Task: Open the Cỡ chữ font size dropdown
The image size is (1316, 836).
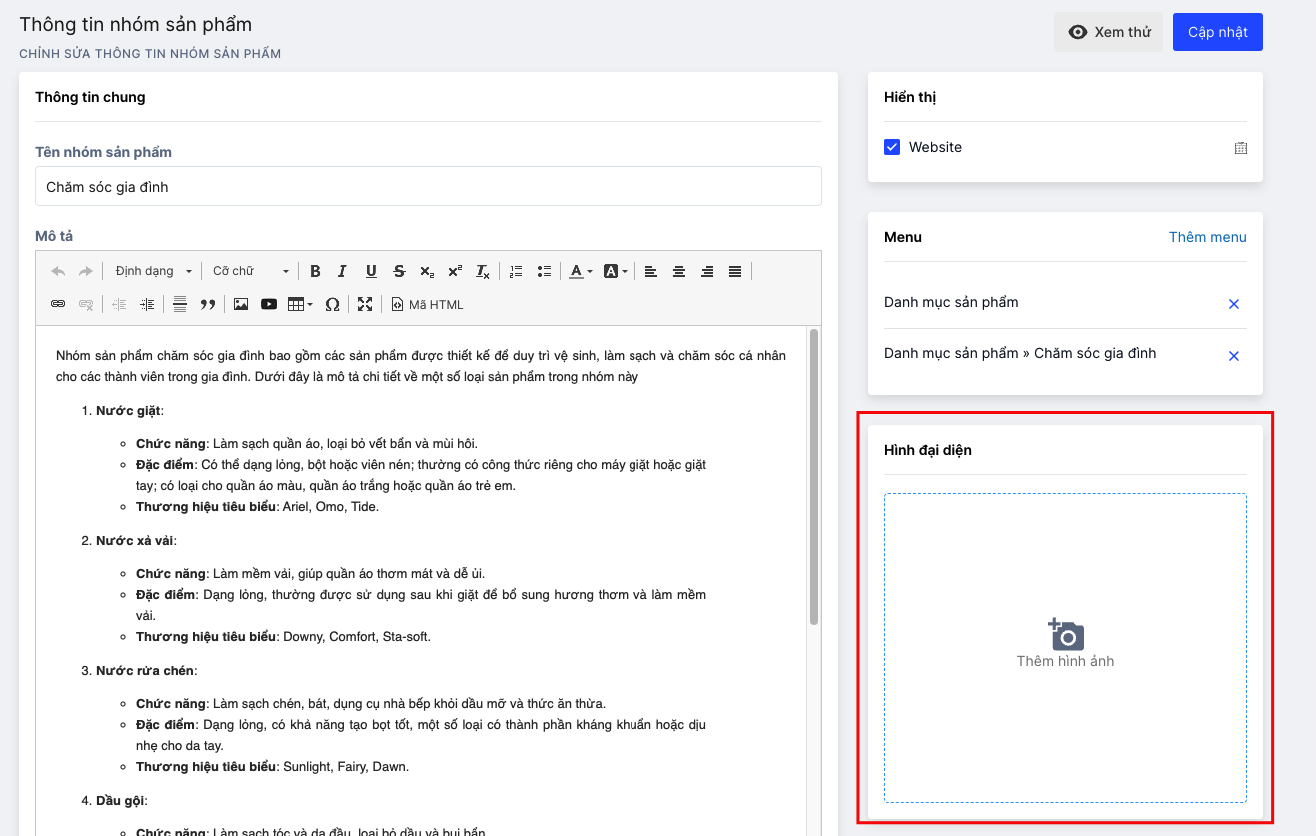Action: pyautogui.click(x=250, y=271)
